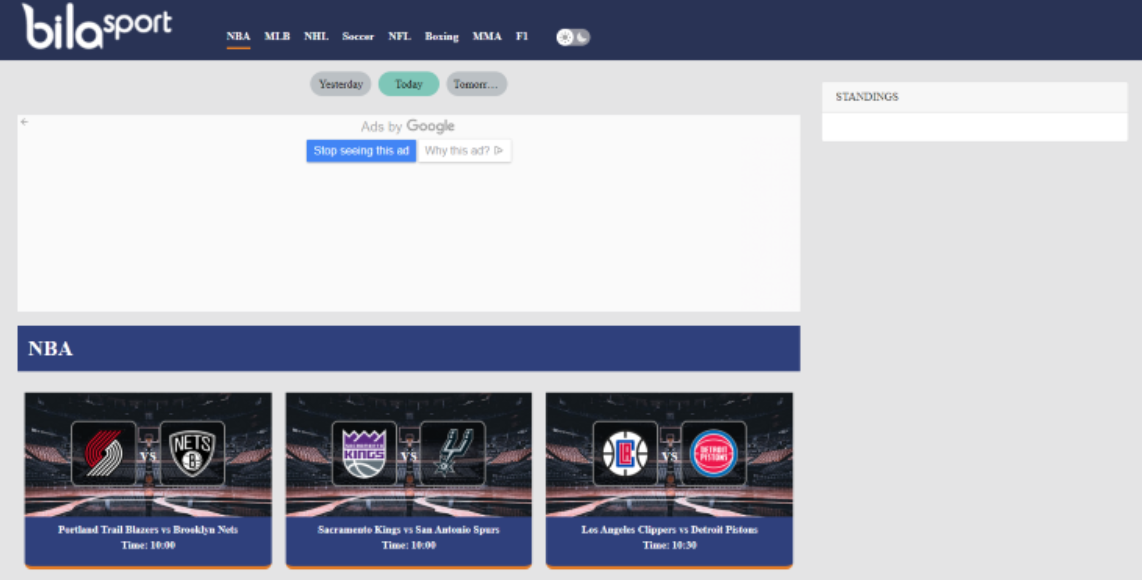Click the Detroit Pistons logo

coord(714,453)
